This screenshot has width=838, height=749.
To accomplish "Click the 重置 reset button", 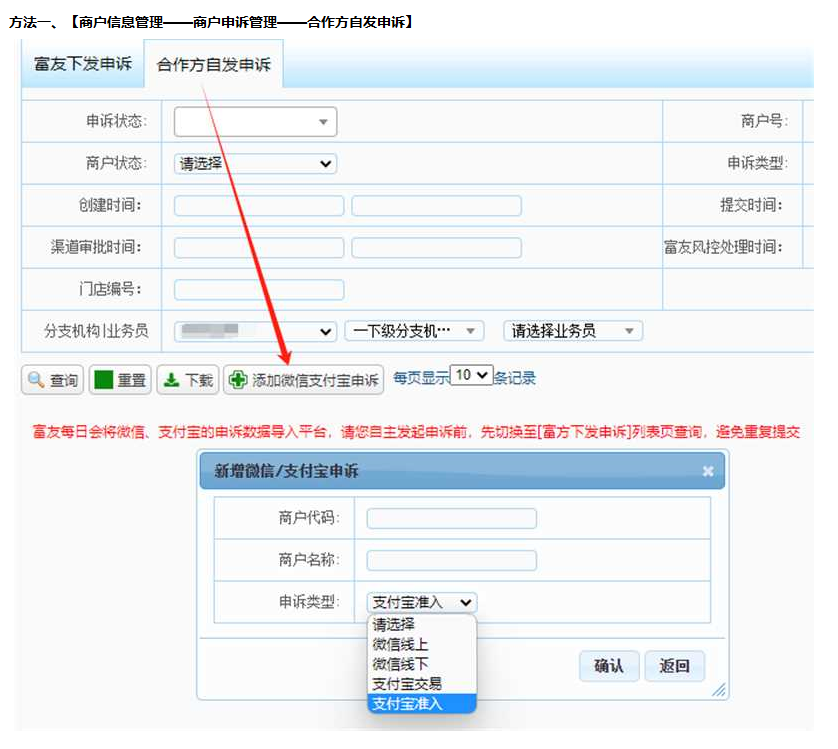I will 120,380.
